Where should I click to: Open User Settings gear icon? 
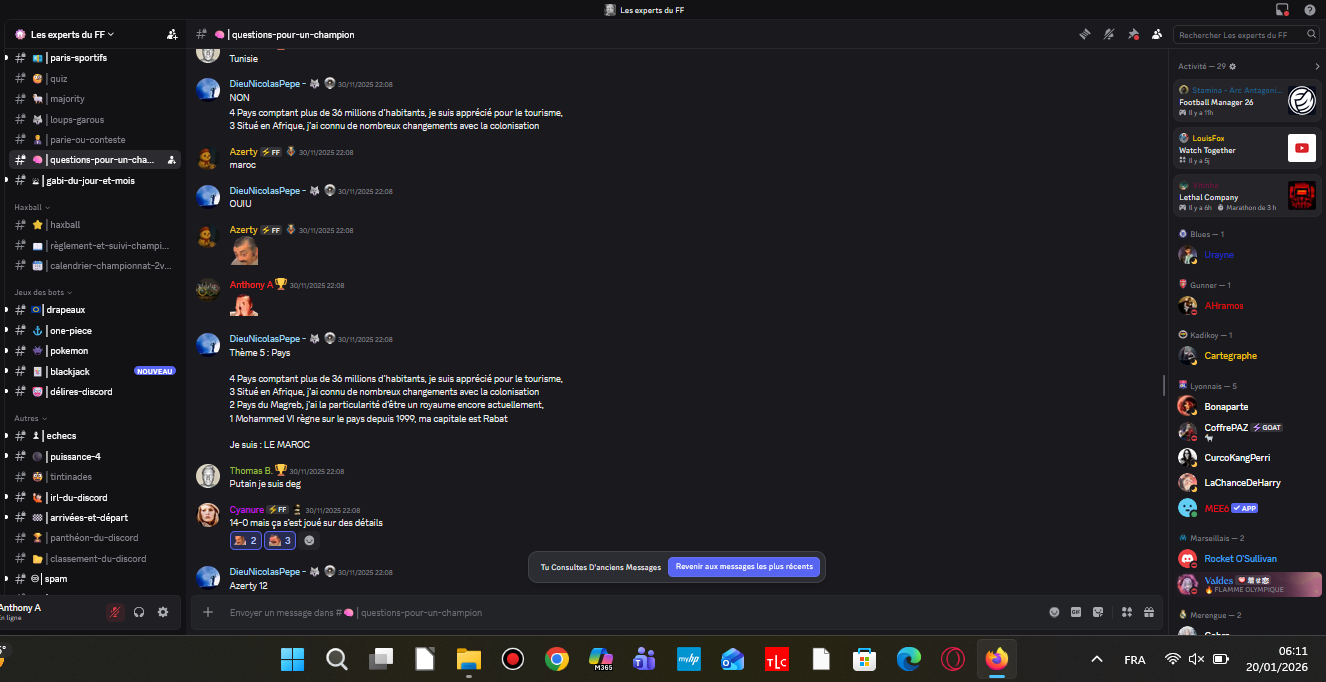163,612
